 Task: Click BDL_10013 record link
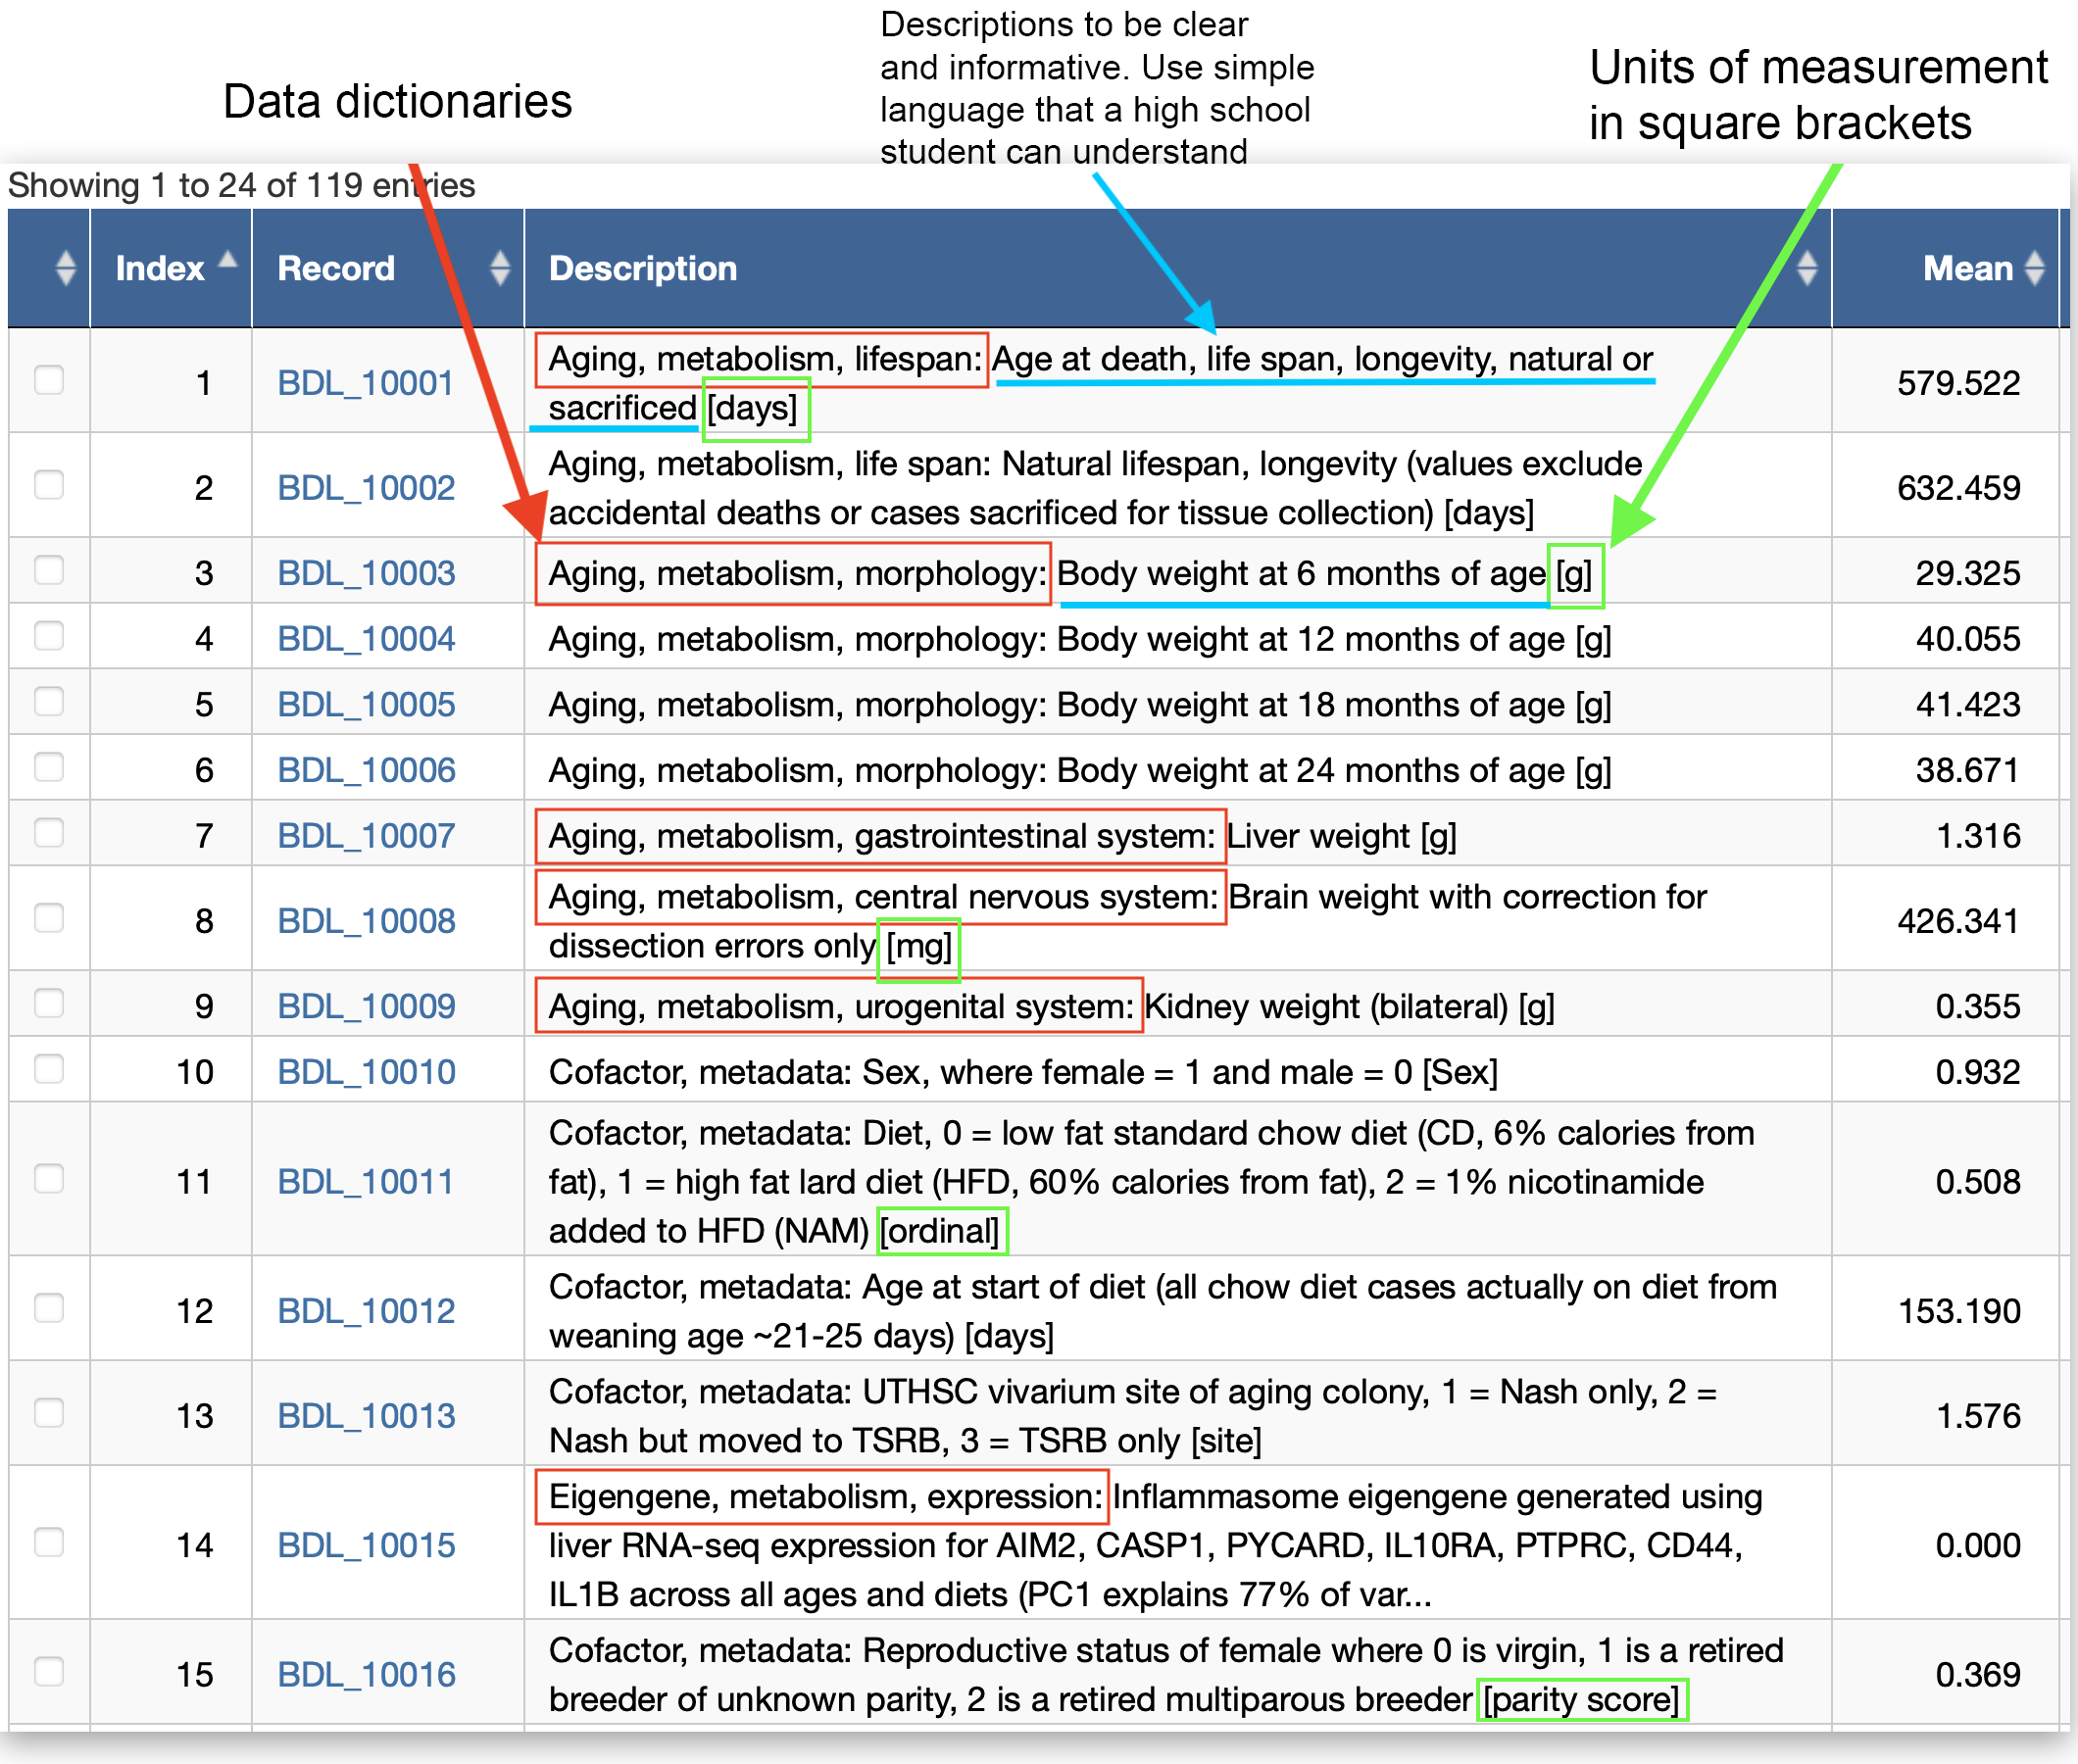point(366,1416)
